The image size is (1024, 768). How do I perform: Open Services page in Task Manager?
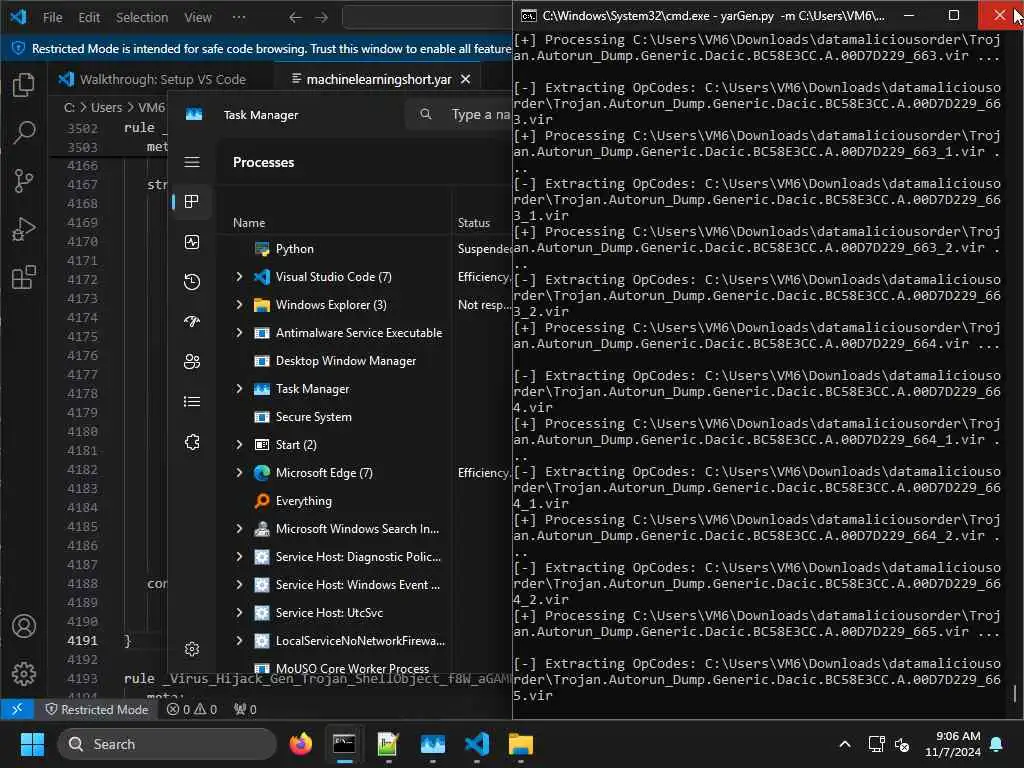(192, 442)
